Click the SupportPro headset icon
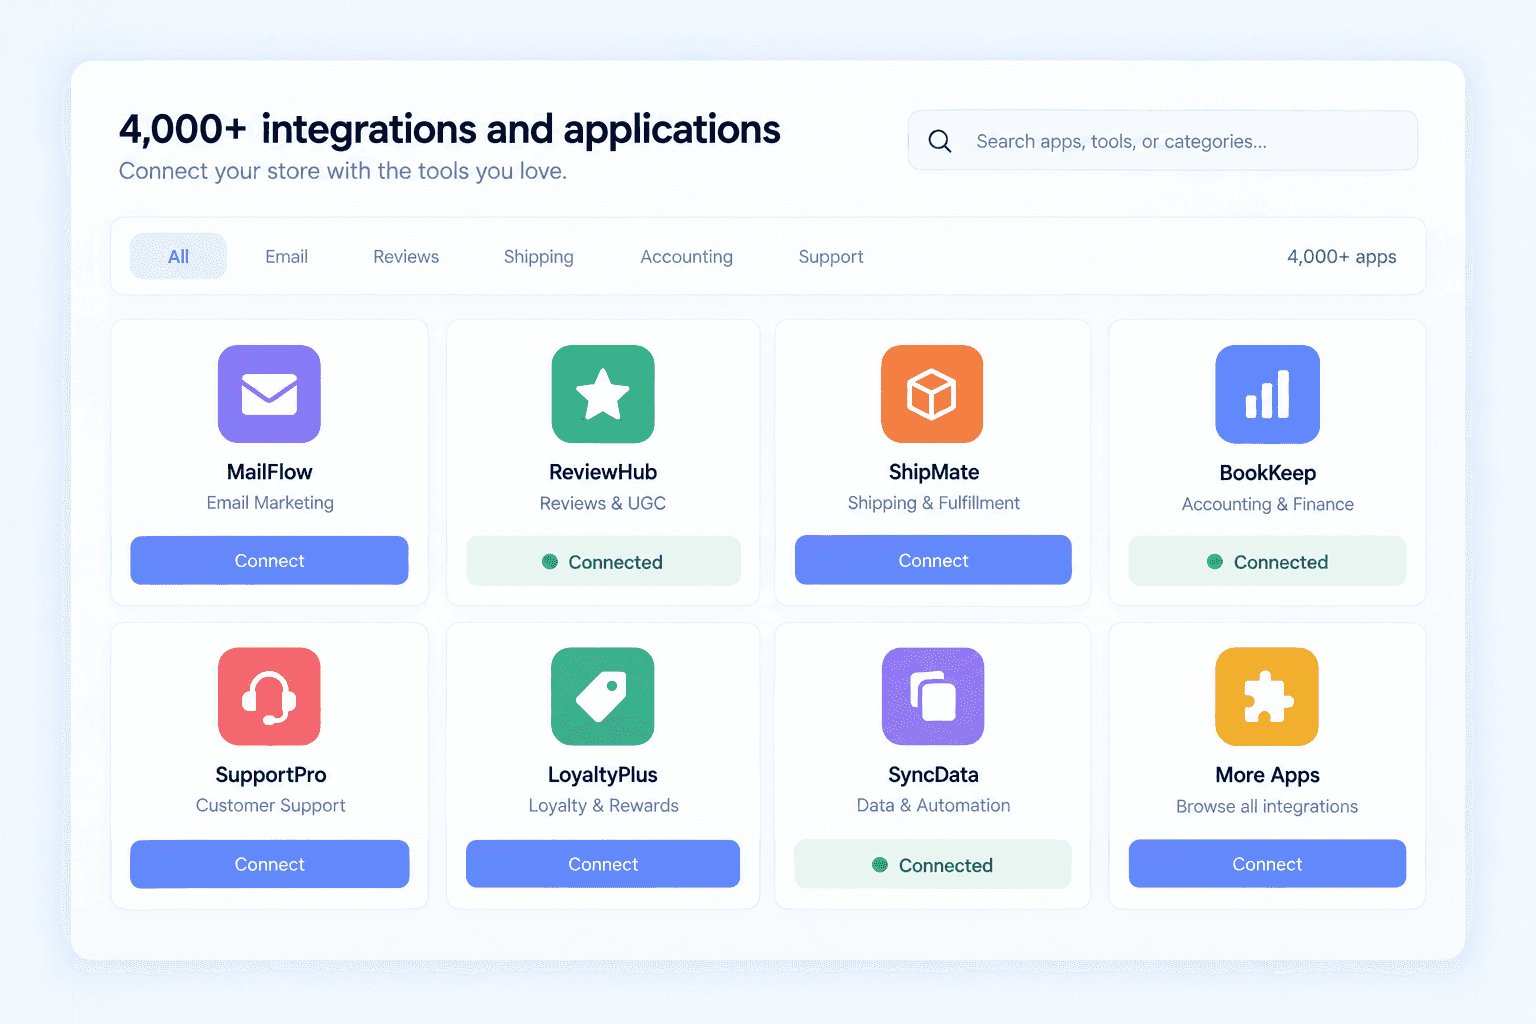 point(269,696)
